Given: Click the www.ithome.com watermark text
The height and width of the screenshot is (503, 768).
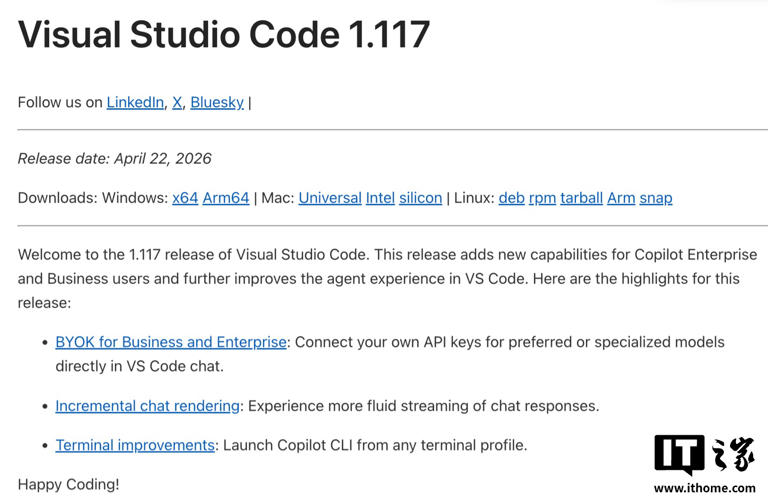Looking at the screenshot, I should (x=705, y=489).
